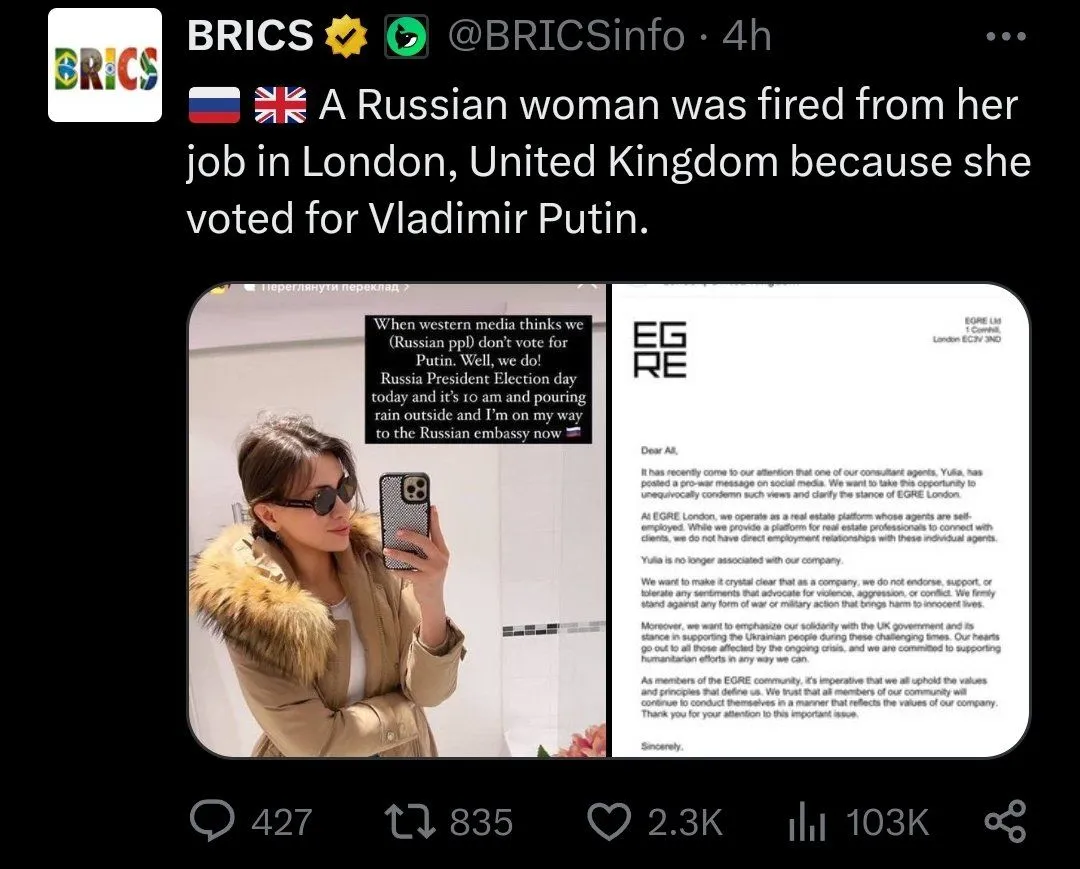
Task: Click the @BRICSinfo handle
Action: tap(565, 37)
